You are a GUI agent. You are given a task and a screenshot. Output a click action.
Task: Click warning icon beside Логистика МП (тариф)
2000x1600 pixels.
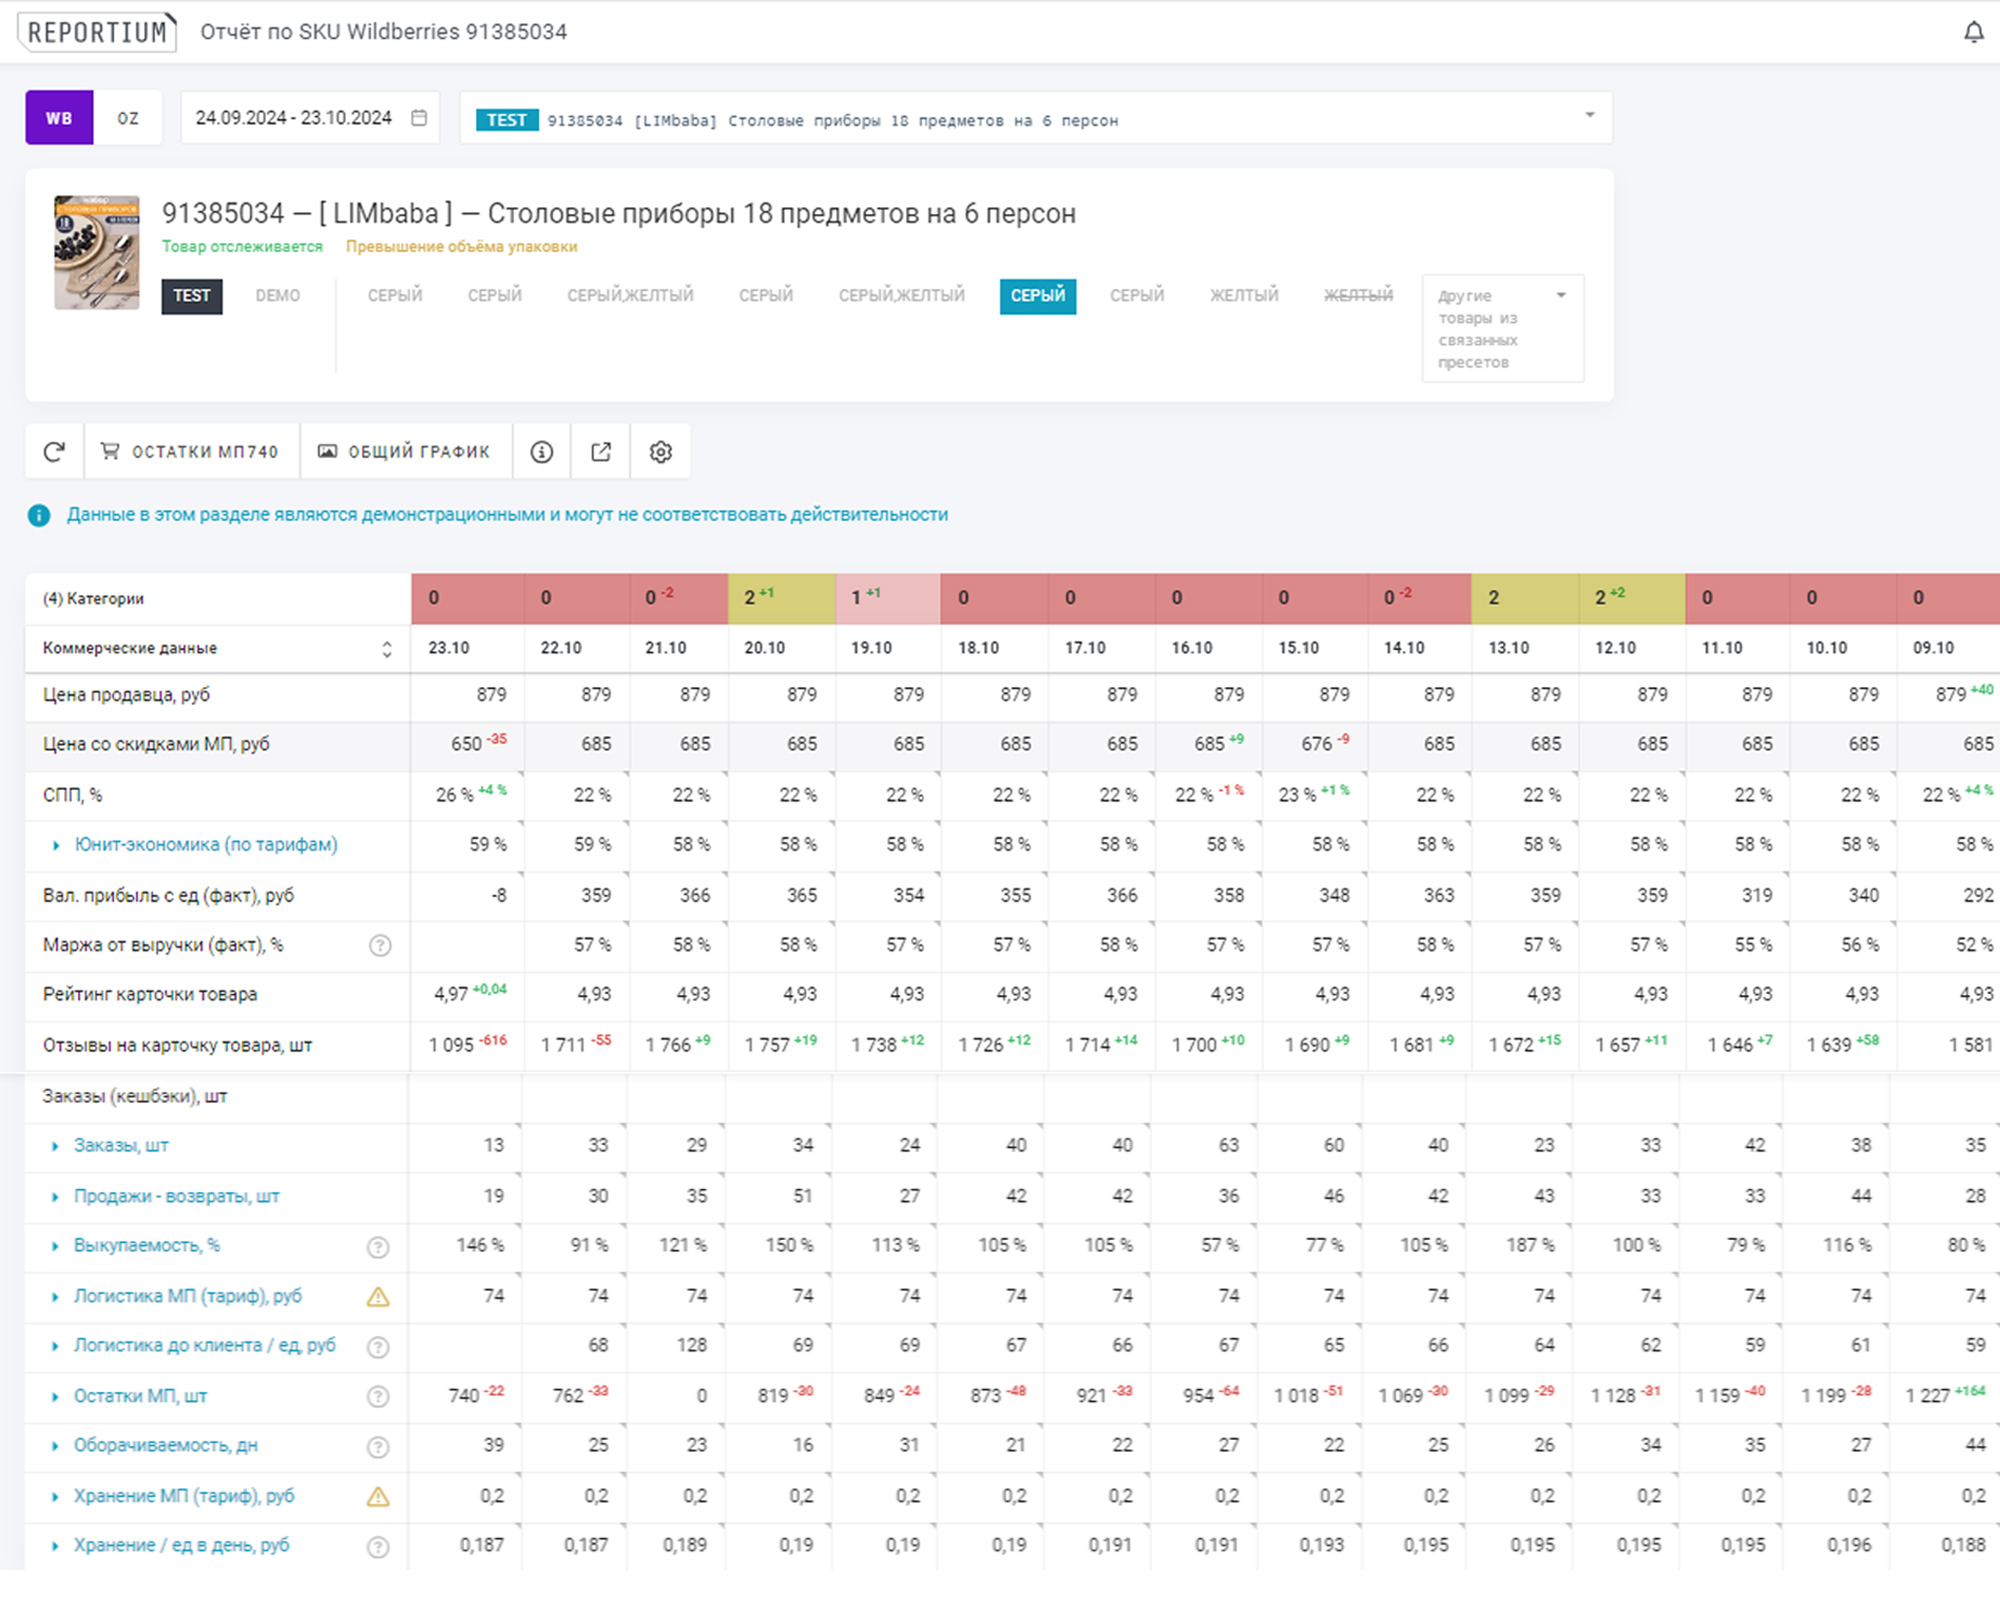(378, 1297)
